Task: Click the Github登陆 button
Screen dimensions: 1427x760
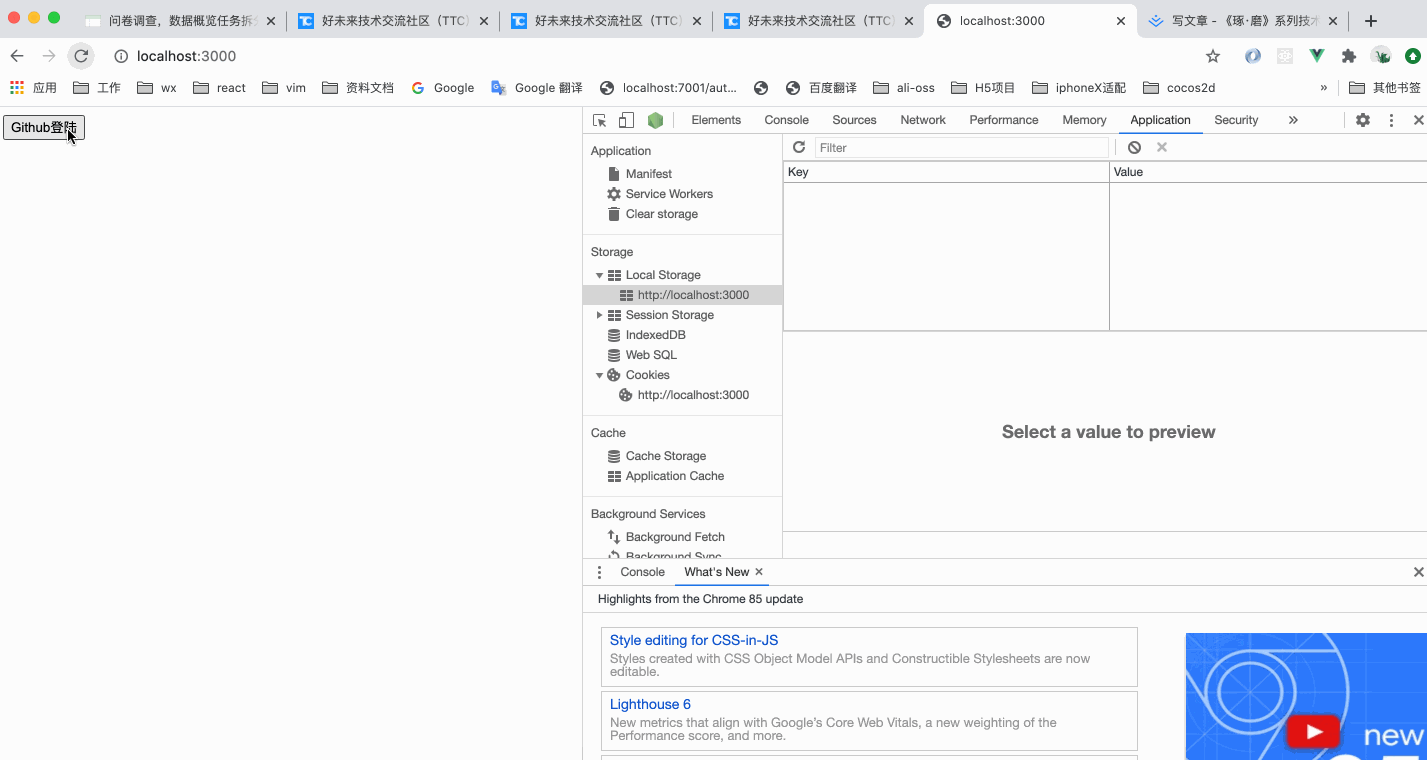Action: pyautogui.click(x=43, y=127)
